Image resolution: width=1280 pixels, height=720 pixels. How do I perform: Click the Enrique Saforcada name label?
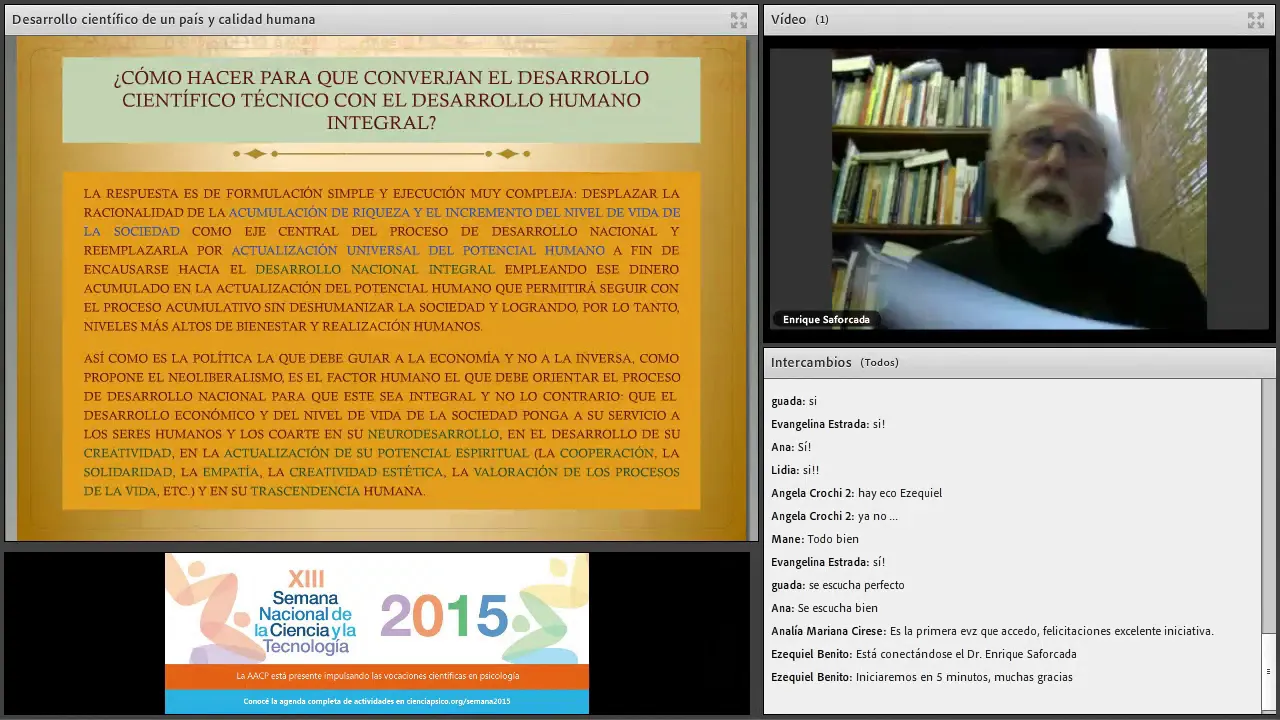point(826,320)
